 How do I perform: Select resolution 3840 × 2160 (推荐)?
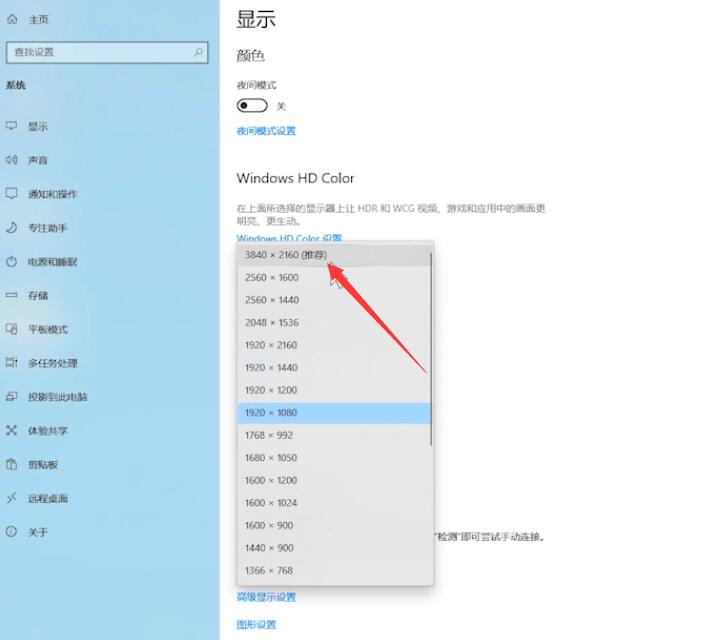(x=334, y=255)
